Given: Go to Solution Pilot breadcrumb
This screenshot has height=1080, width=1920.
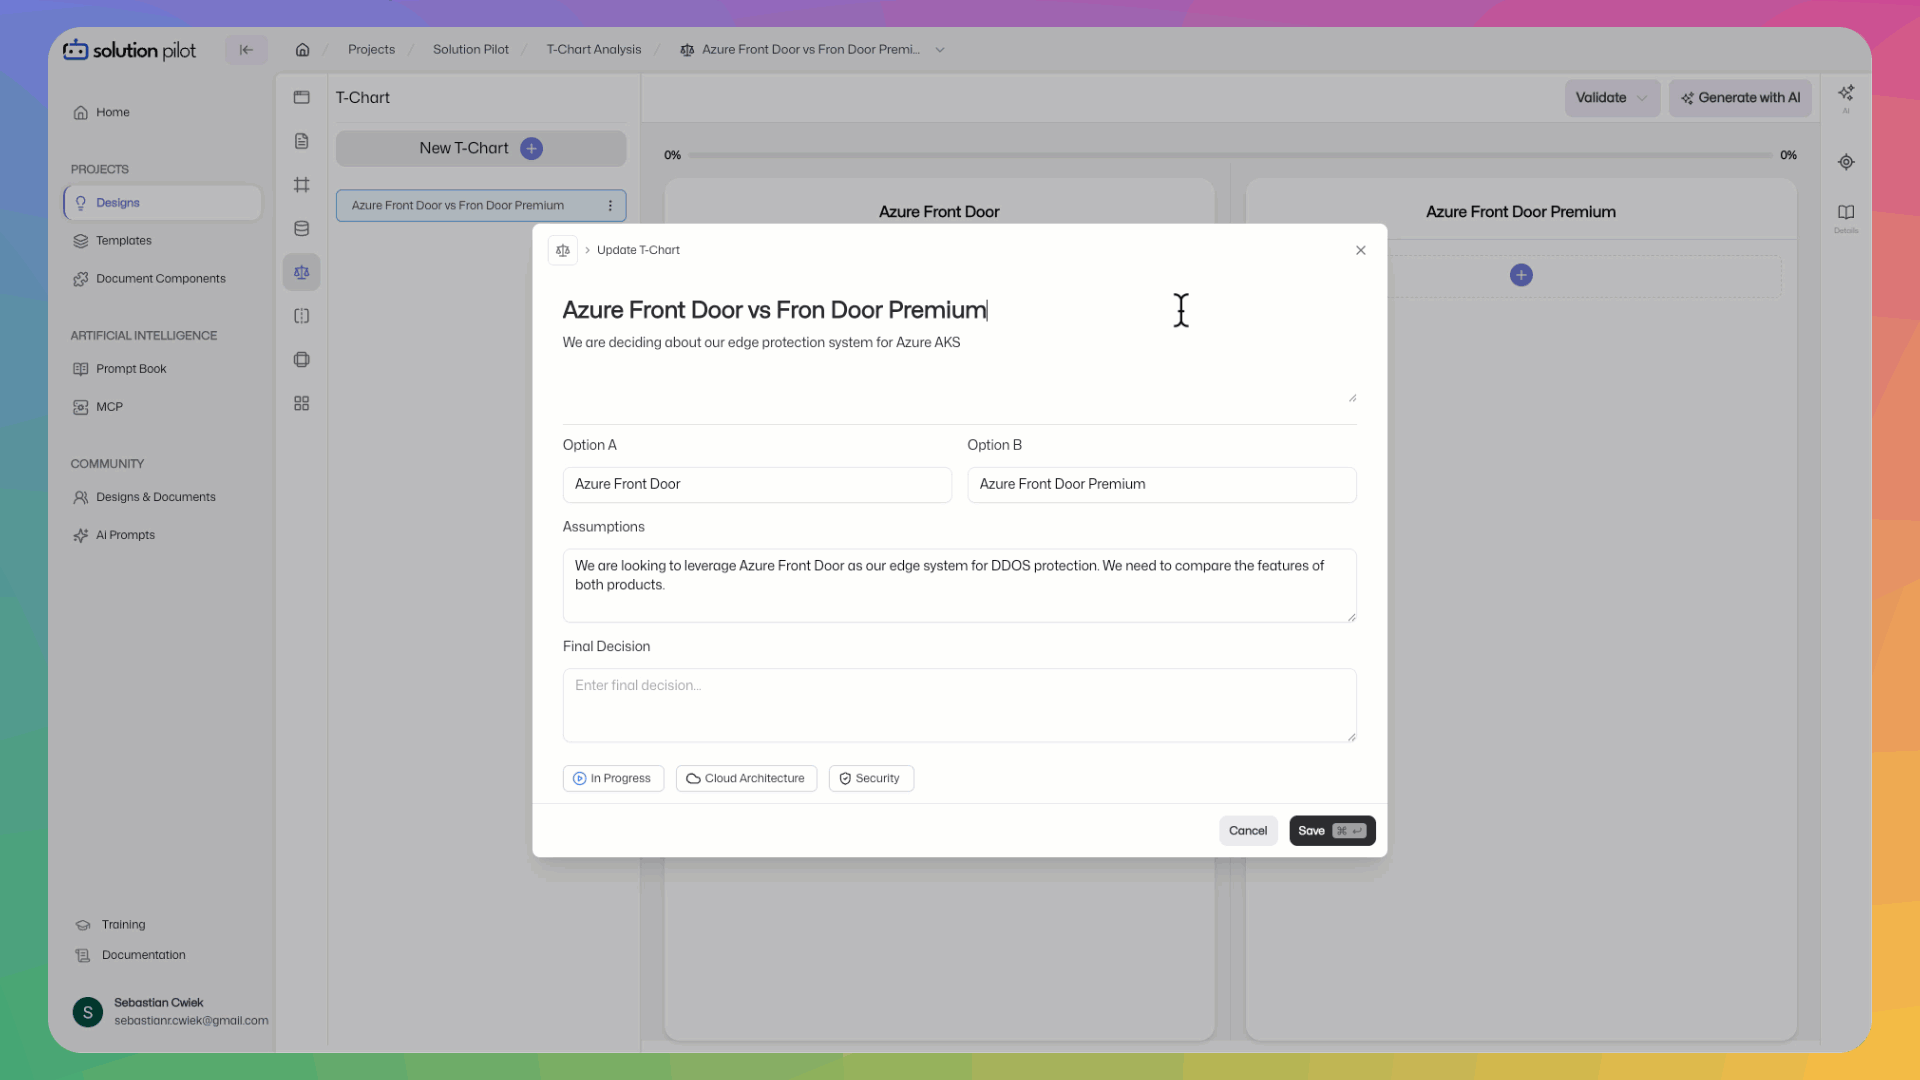Looking at the screenshot, I should (x=471, y=50).
